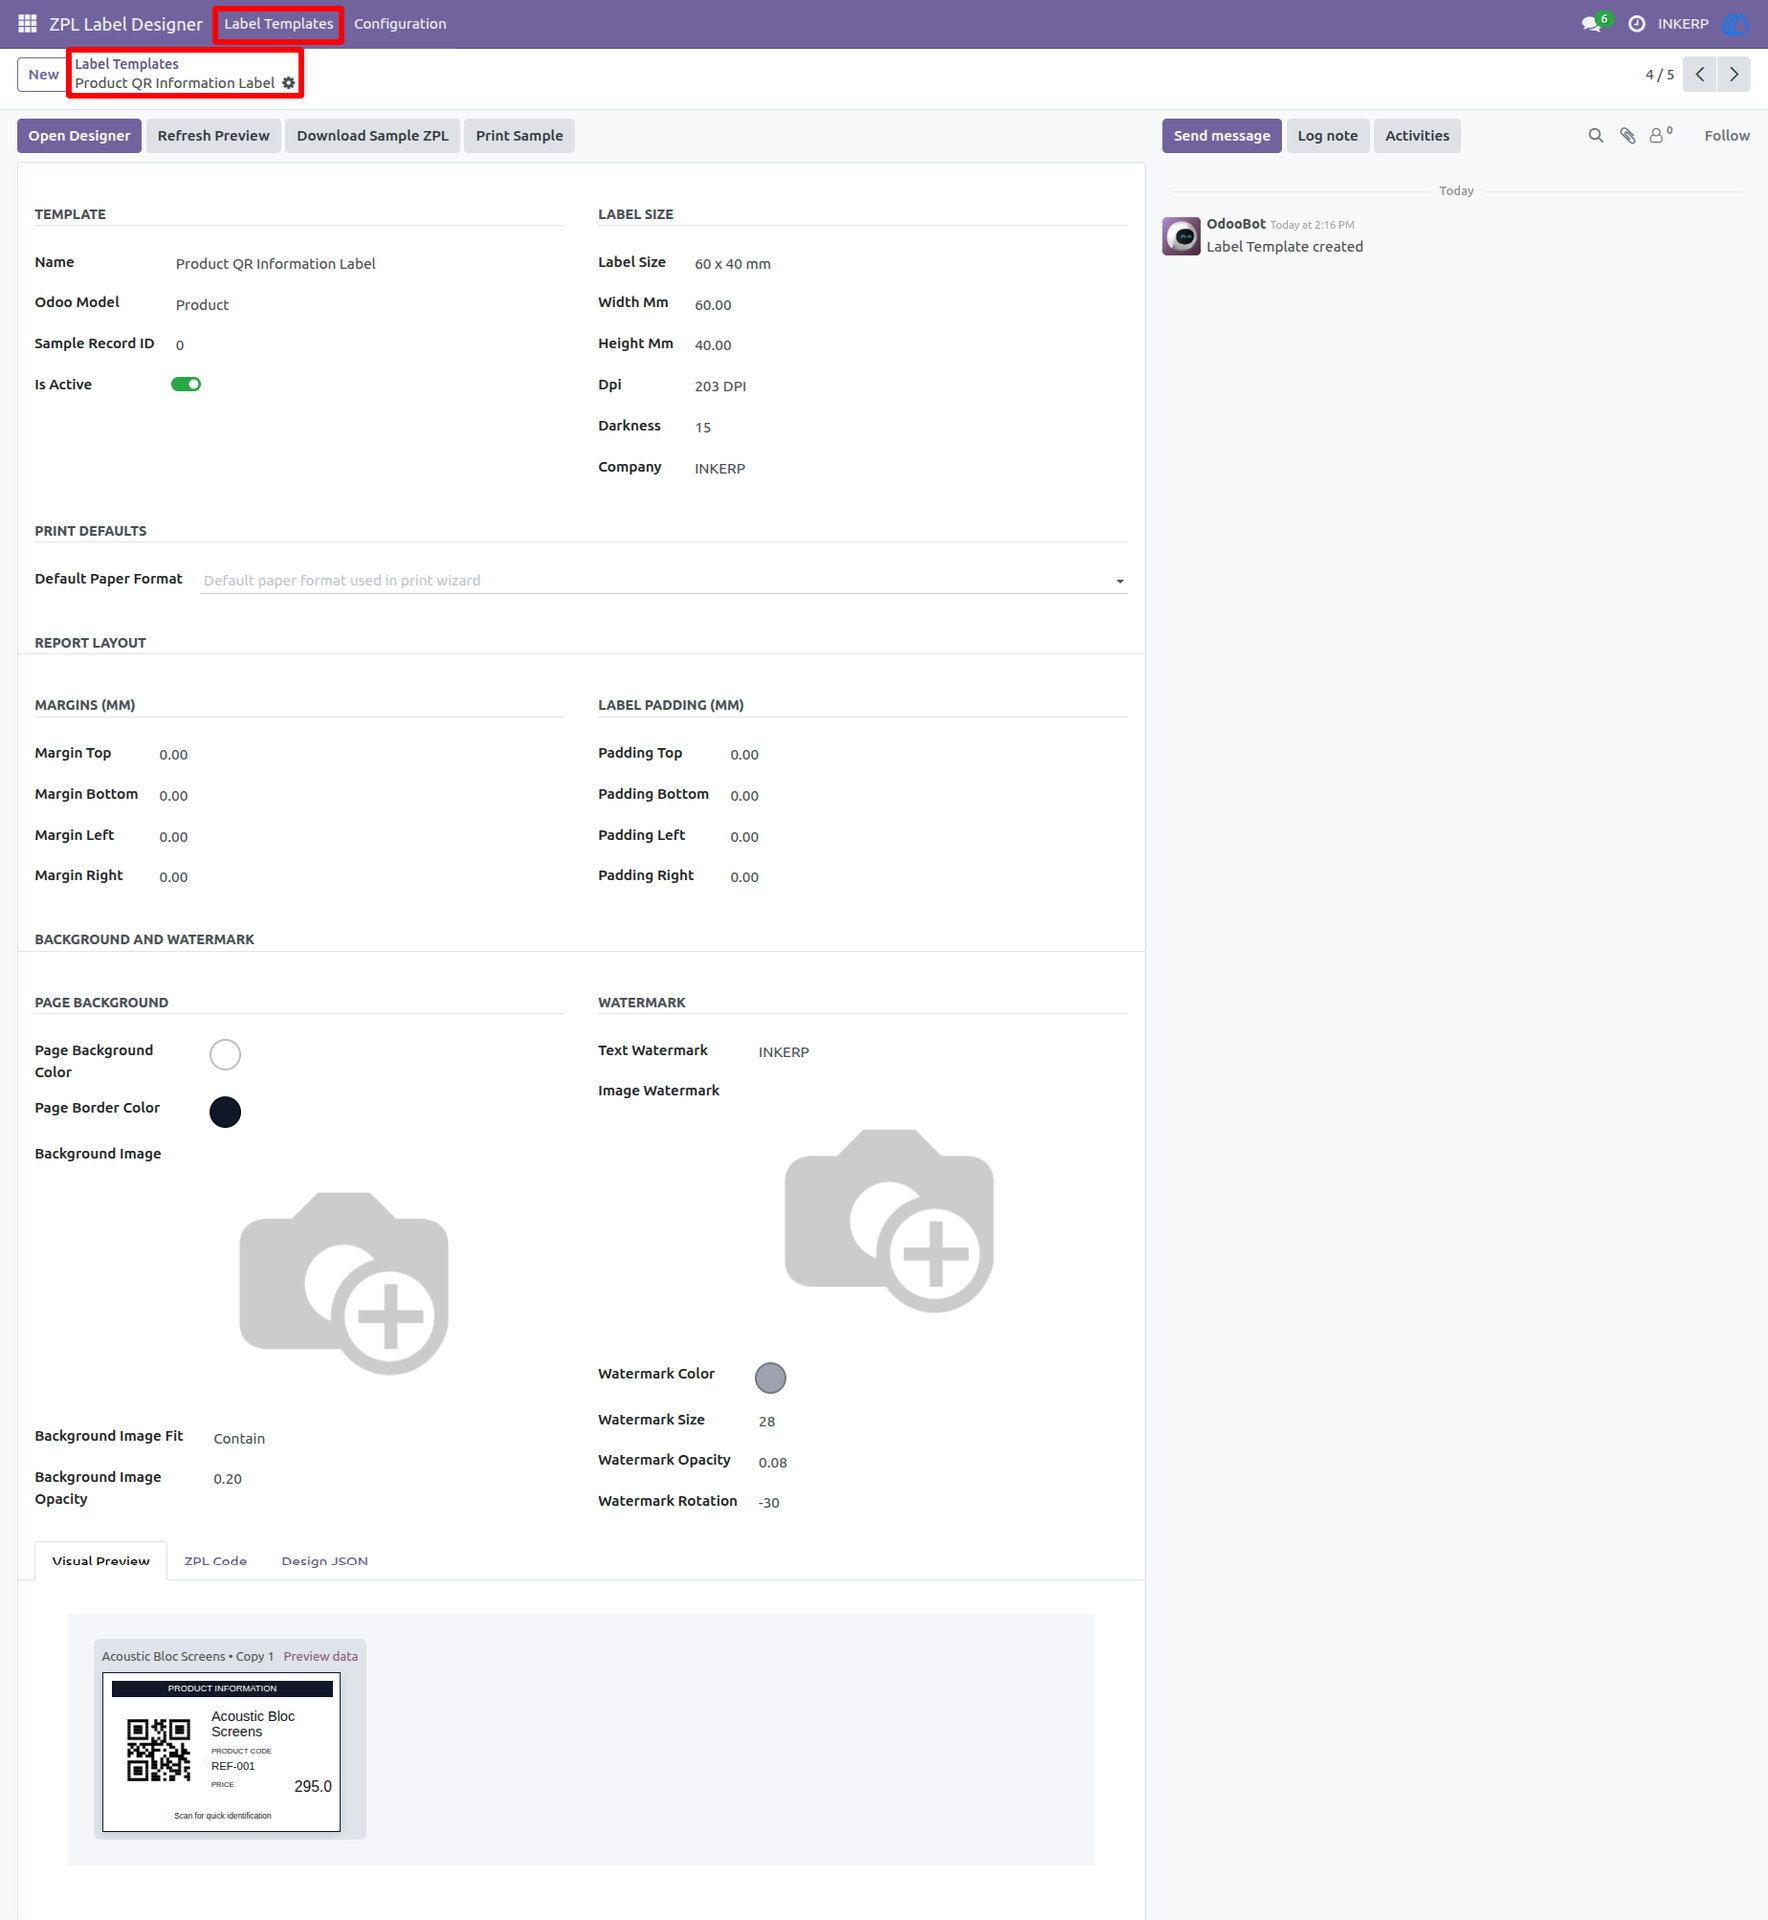Image resolution: width=1768 pixels, height=1920 pixels.
Task: Open the gear actions menu beside record title
Action: point(289,83)
